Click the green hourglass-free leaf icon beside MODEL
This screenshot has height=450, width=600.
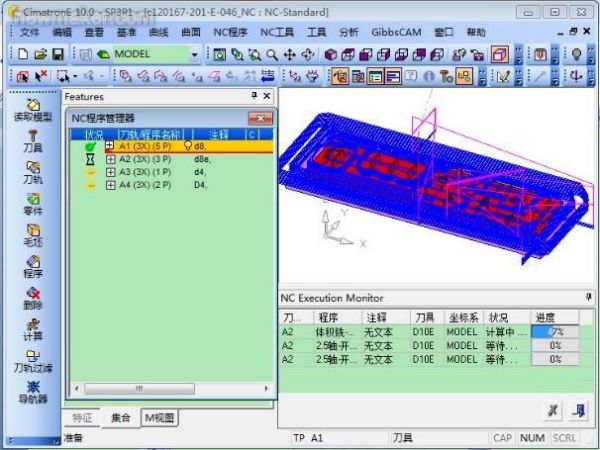[103, 54]
